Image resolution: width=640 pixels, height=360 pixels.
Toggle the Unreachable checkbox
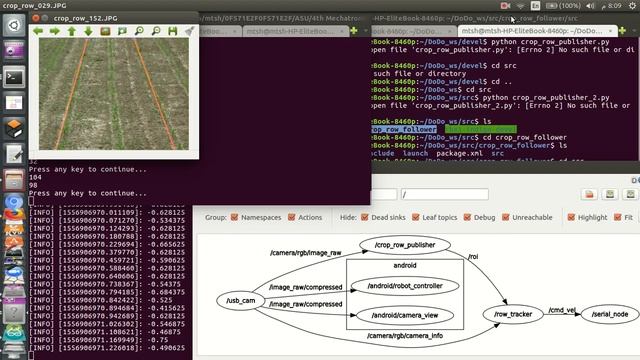pyautogui.click(x=506, y=217)
